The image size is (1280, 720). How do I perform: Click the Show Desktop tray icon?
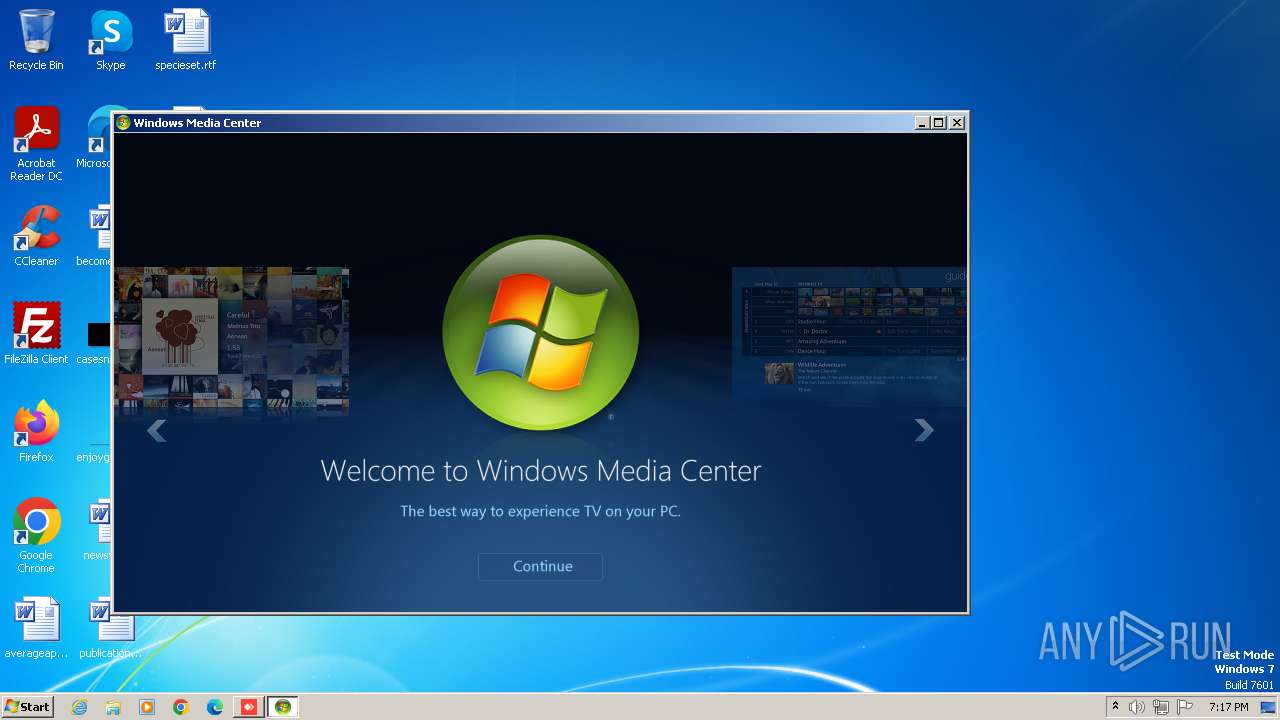(x=1269, y=707)
